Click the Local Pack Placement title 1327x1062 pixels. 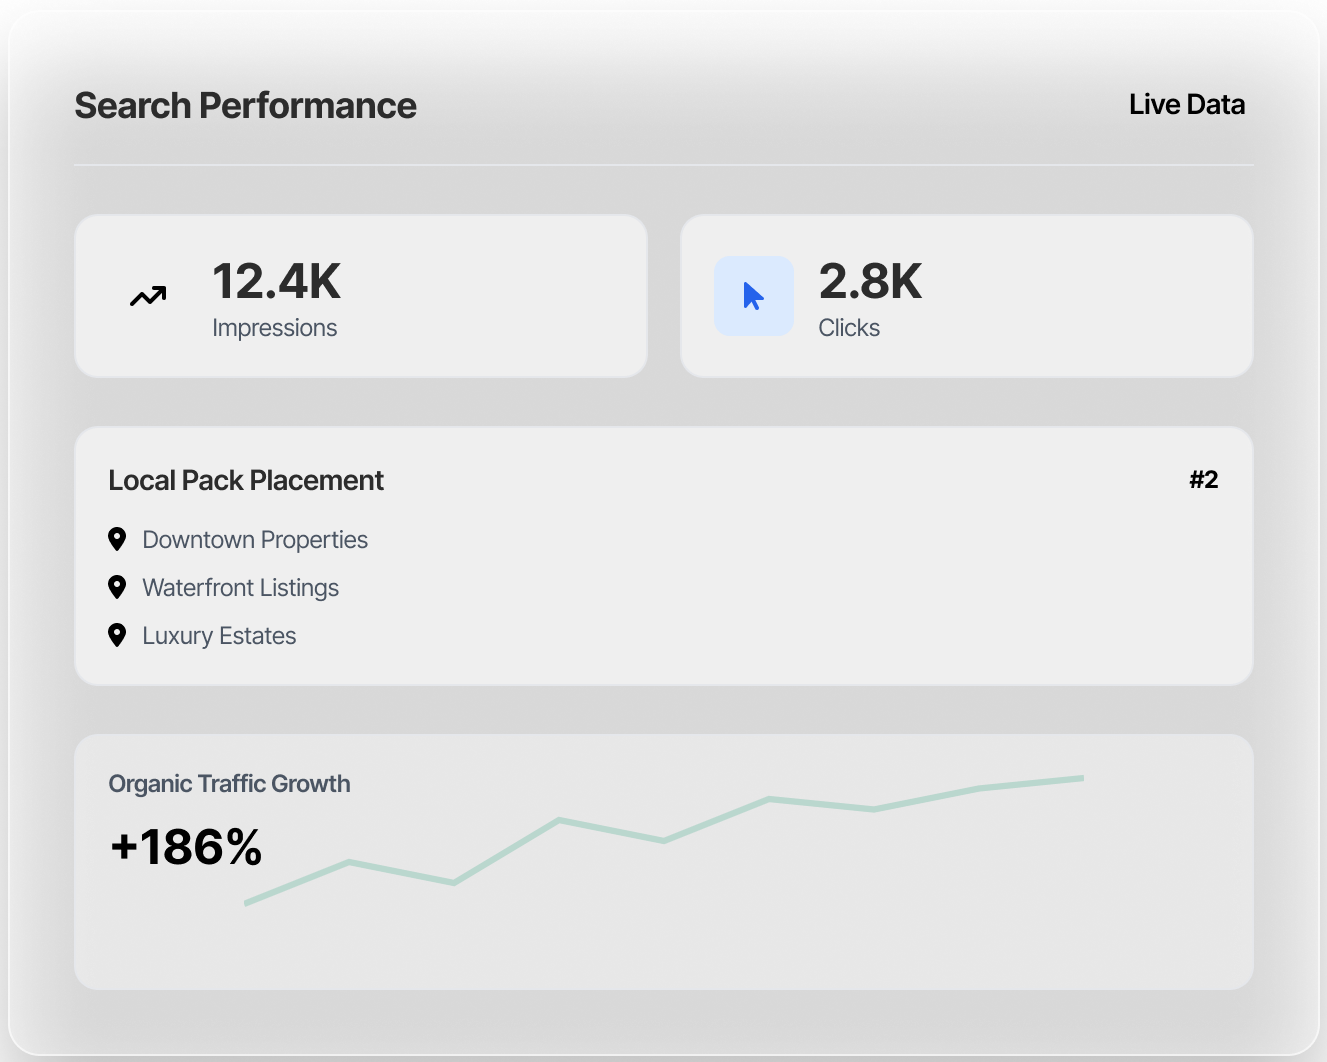246,481
